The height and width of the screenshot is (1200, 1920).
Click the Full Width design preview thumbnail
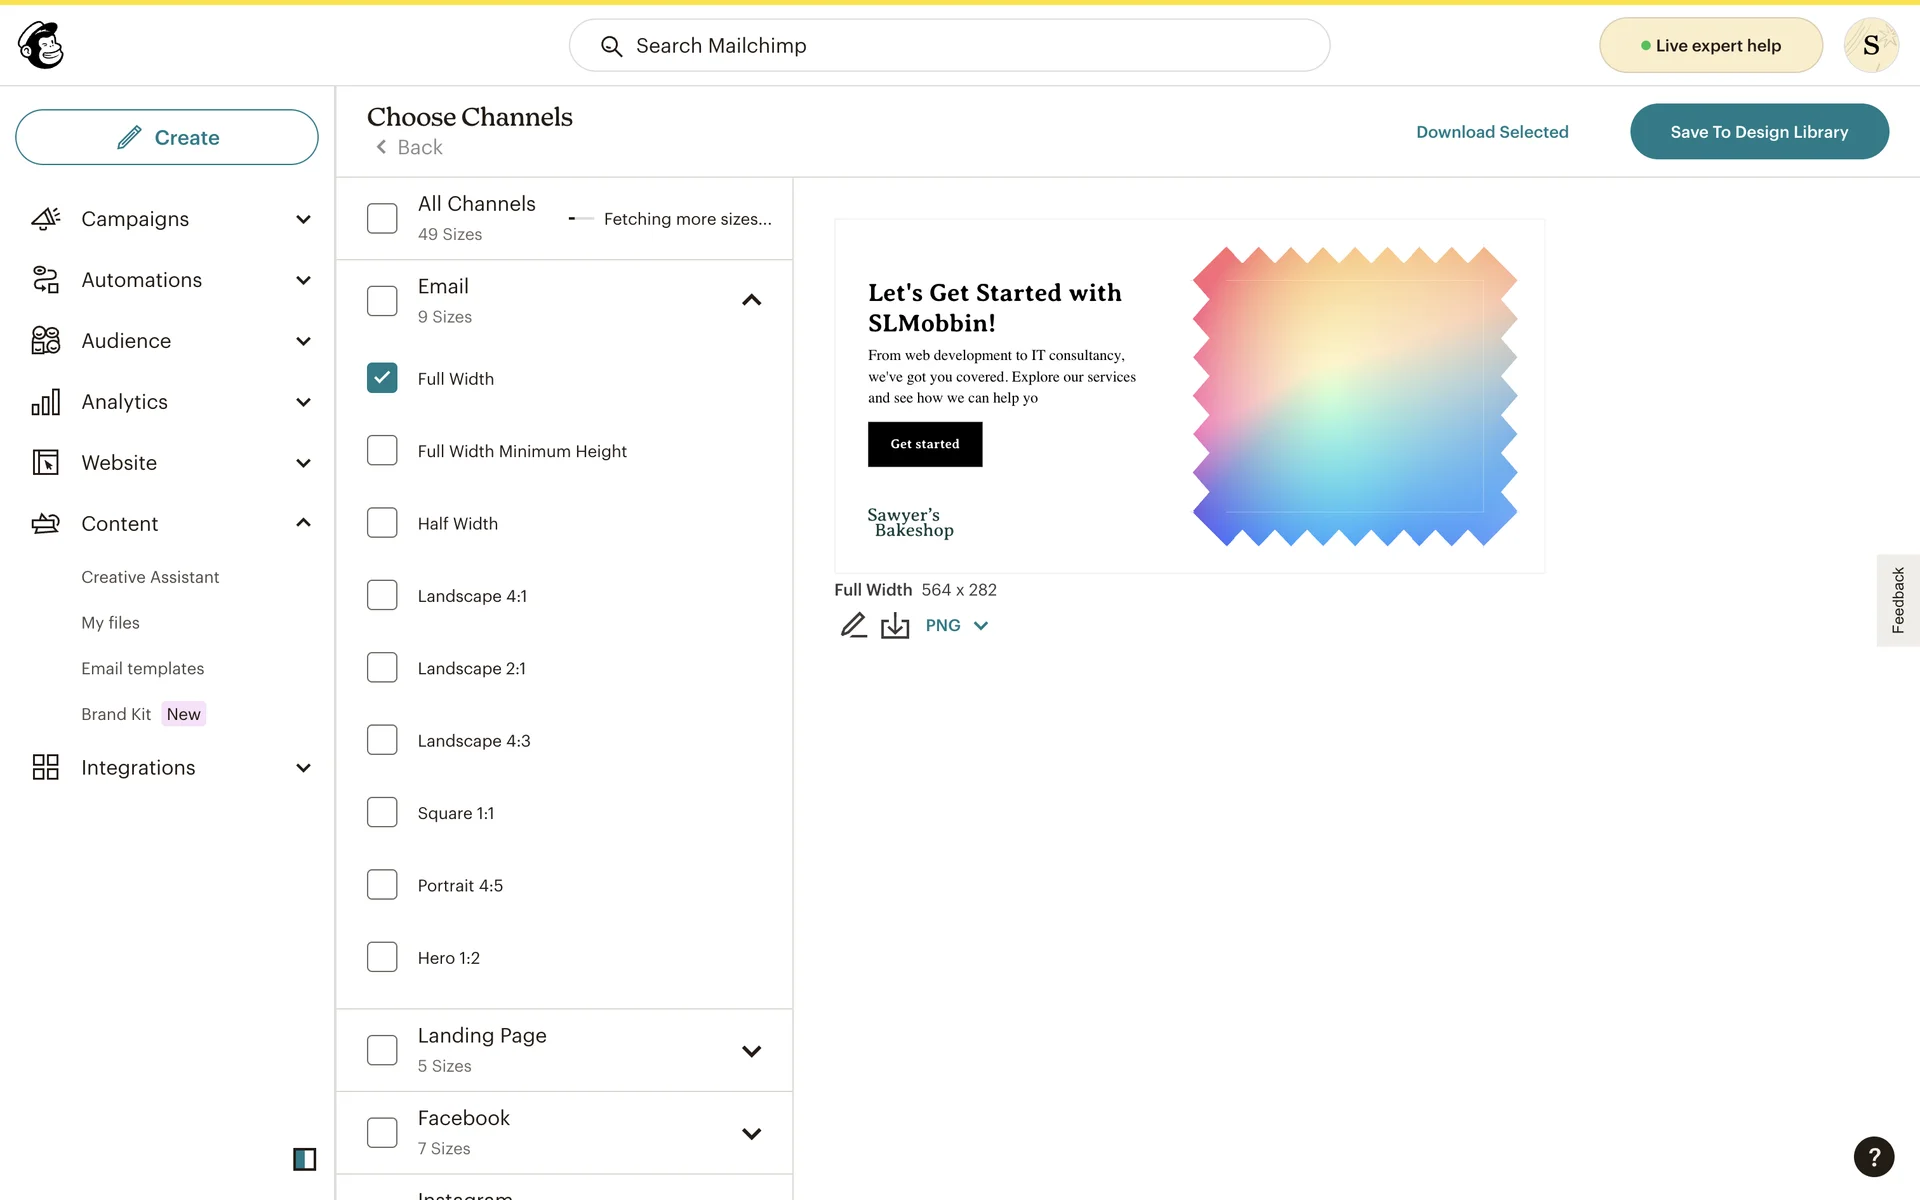[1189, 396]
